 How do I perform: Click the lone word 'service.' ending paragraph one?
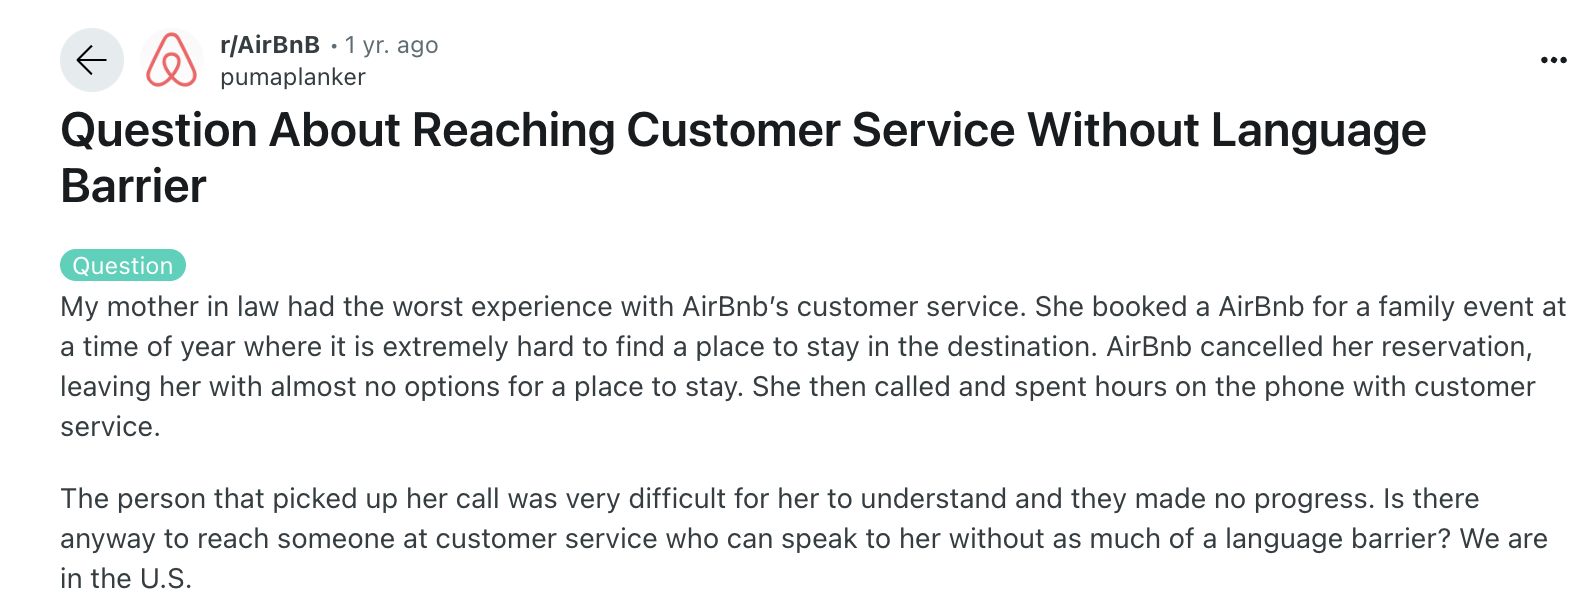click(x=110, y=427)
